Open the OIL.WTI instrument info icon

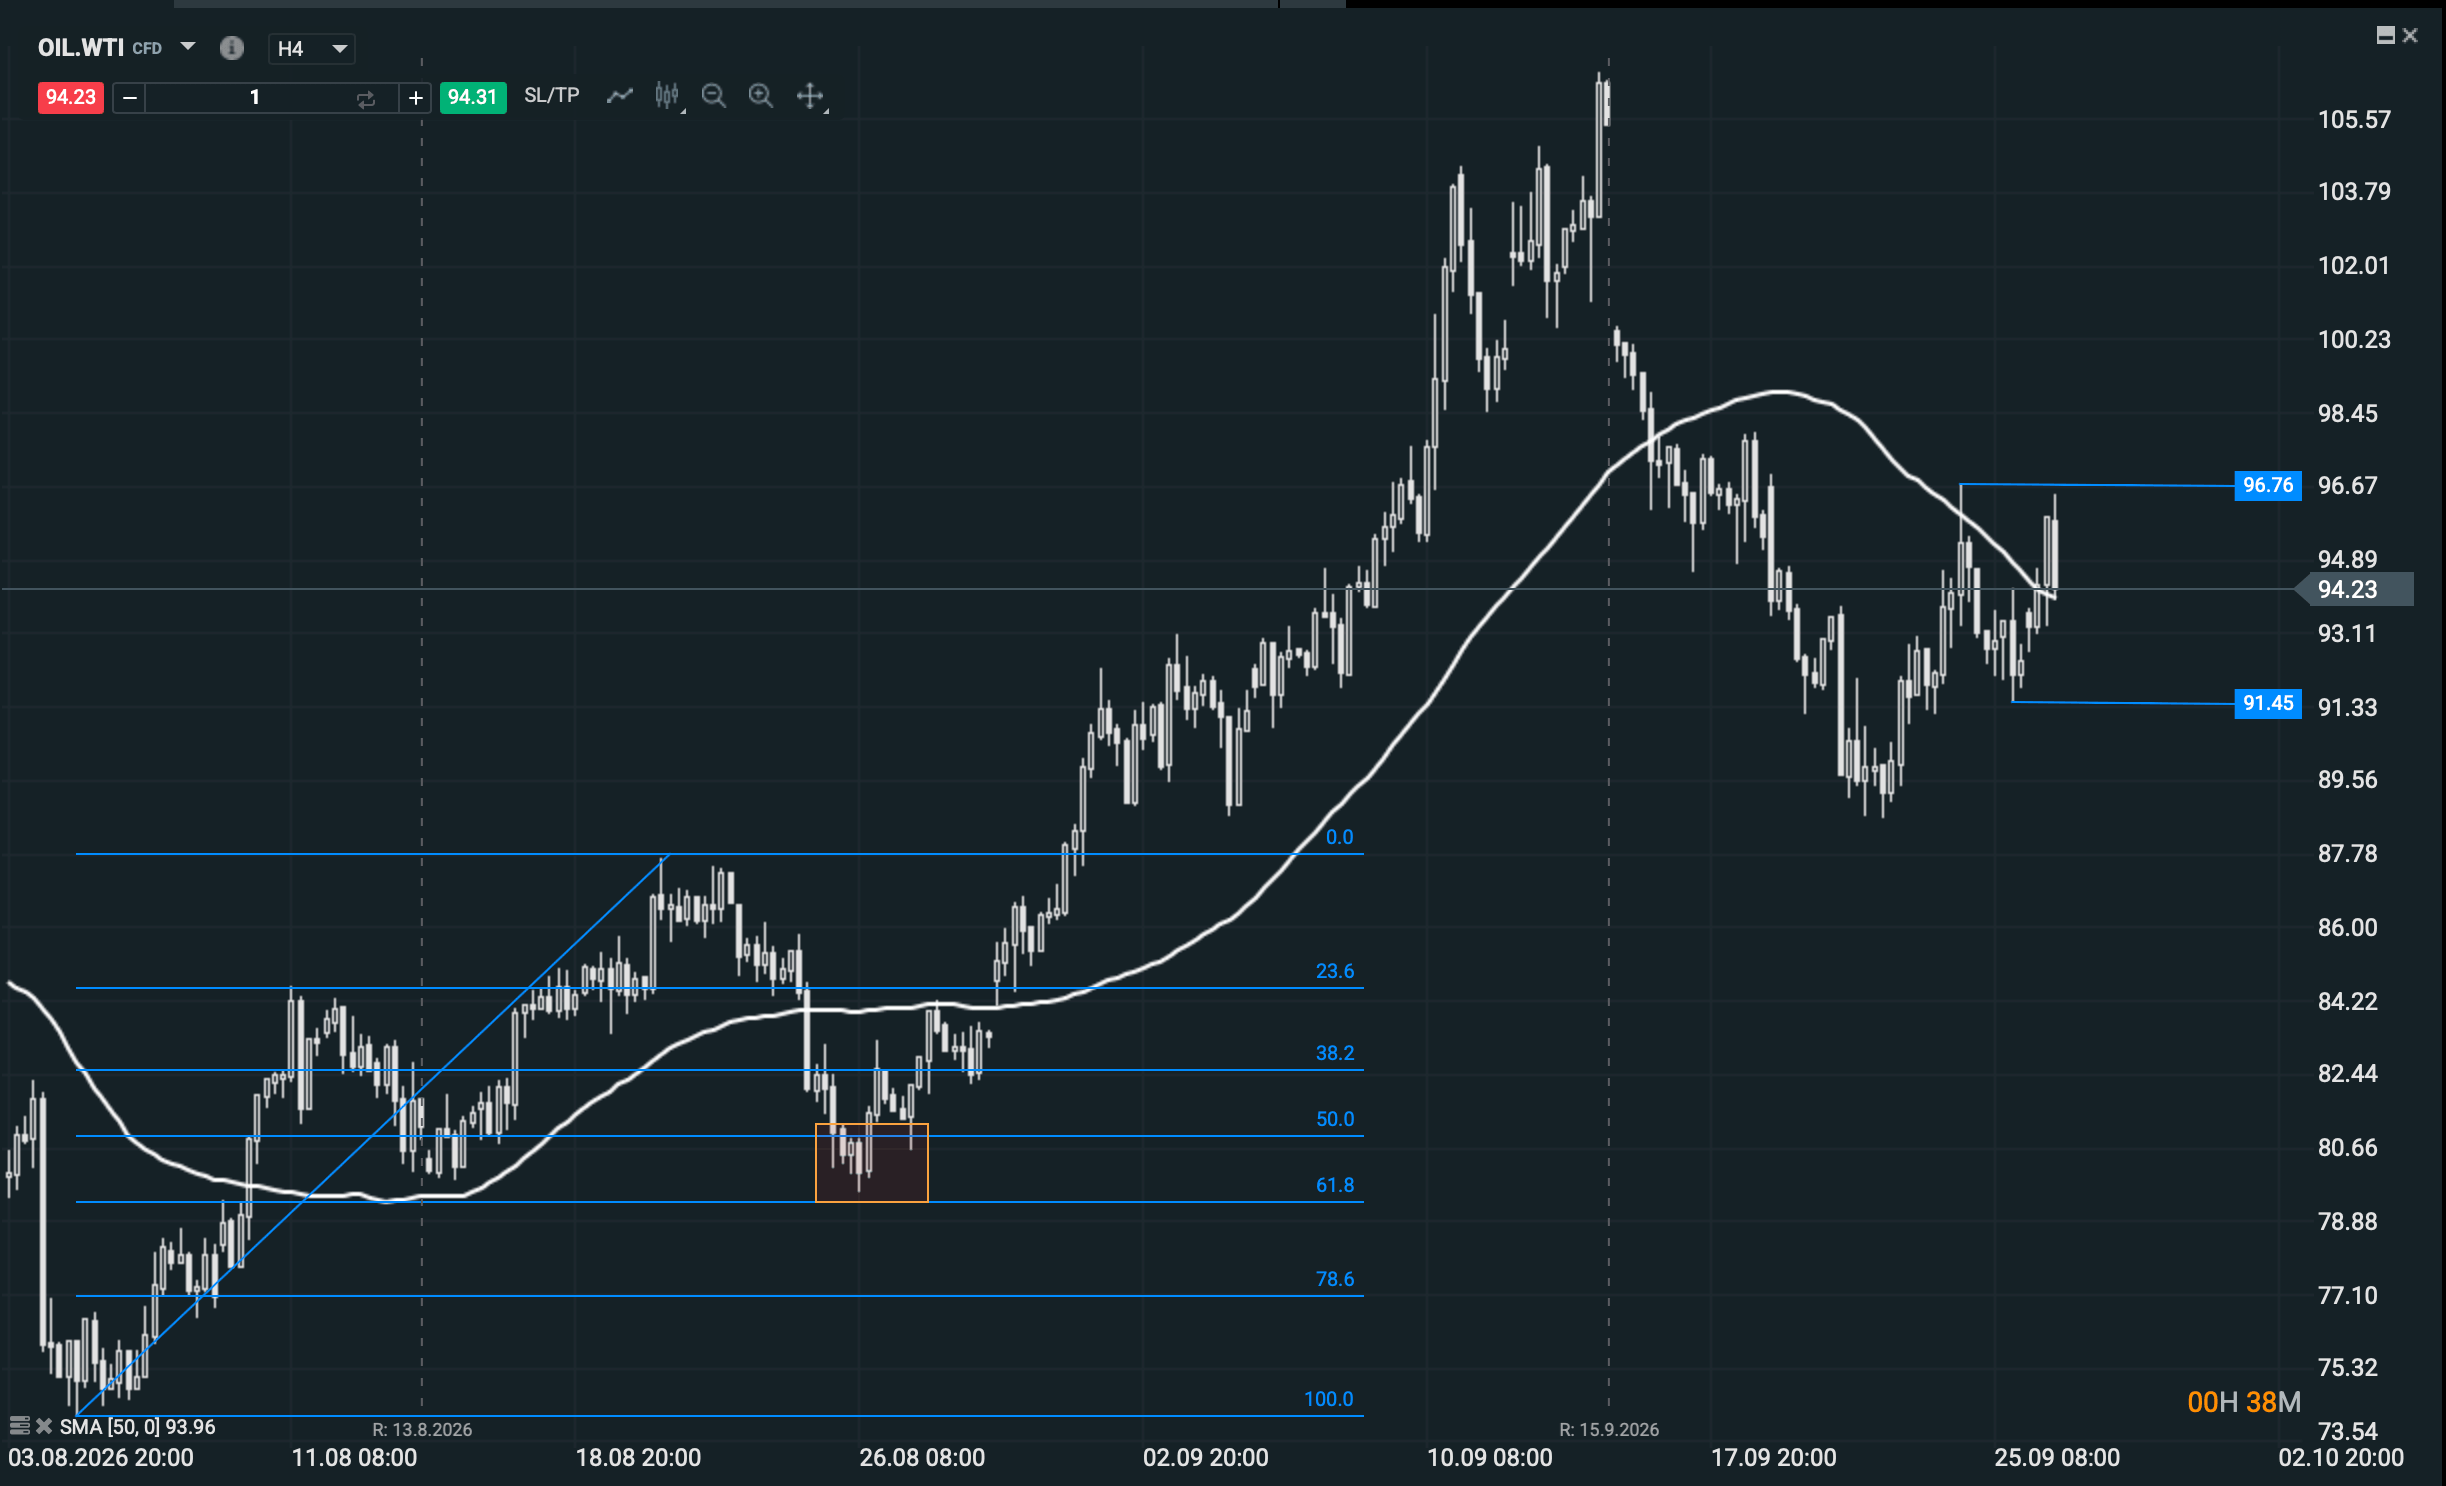(x=231, y=48)
